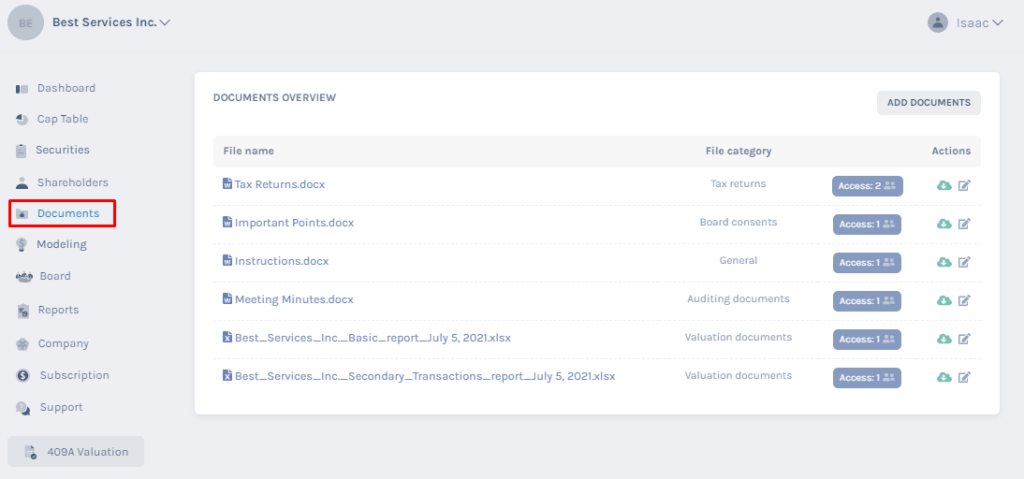Viewport: 1024px width, 479px height.
Task: Open the Subscription sidebar item
Action: coord(62,375)
